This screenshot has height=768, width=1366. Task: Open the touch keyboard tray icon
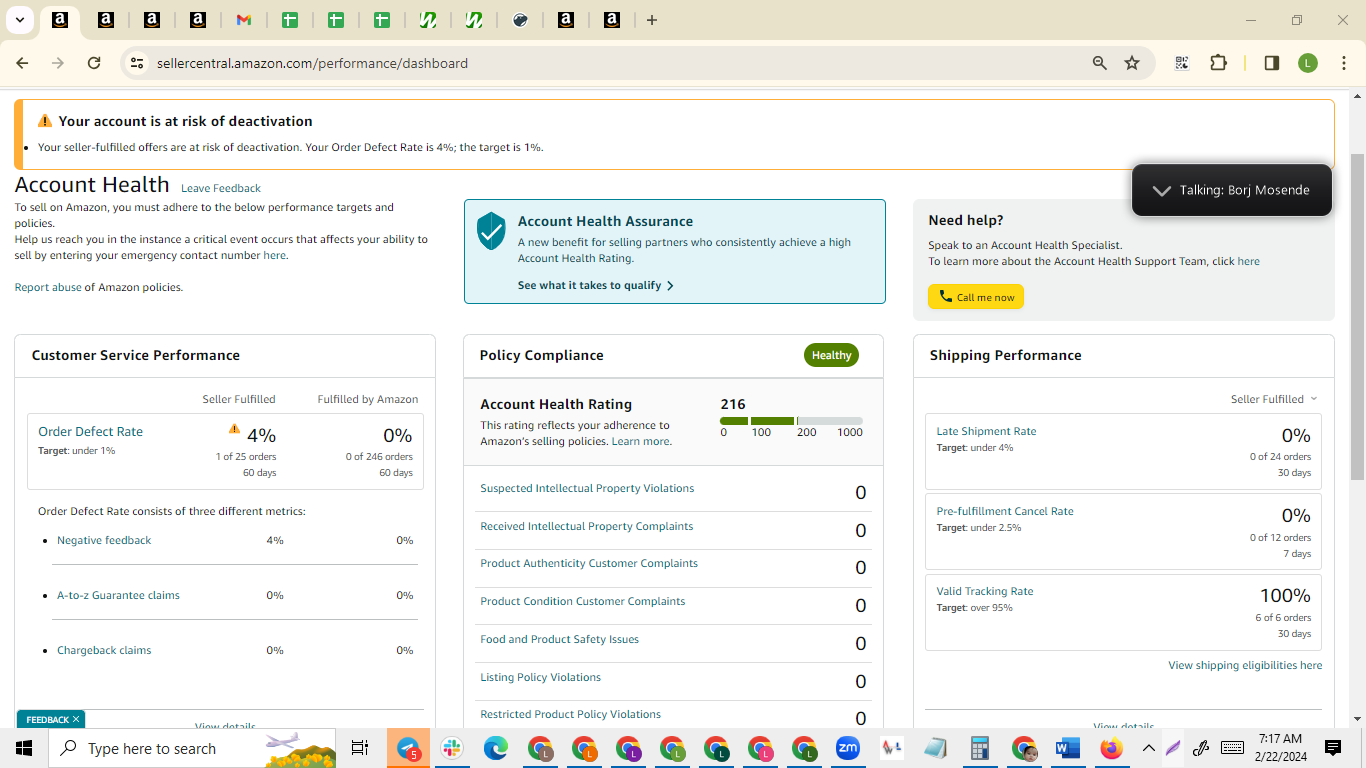1232,748
